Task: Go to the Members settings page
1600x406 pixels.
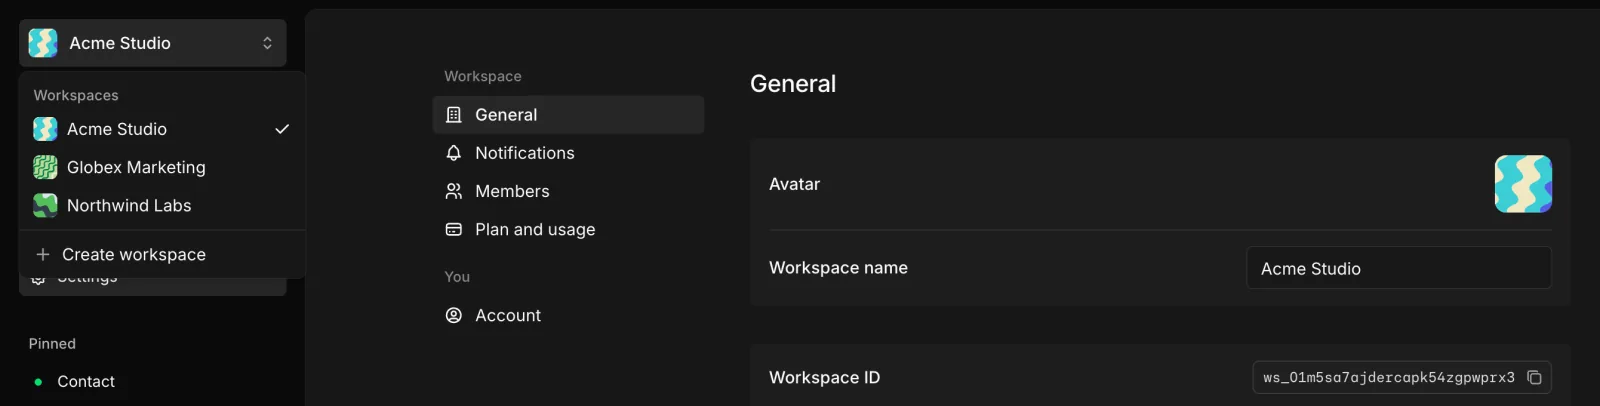Action: (568, 191)
